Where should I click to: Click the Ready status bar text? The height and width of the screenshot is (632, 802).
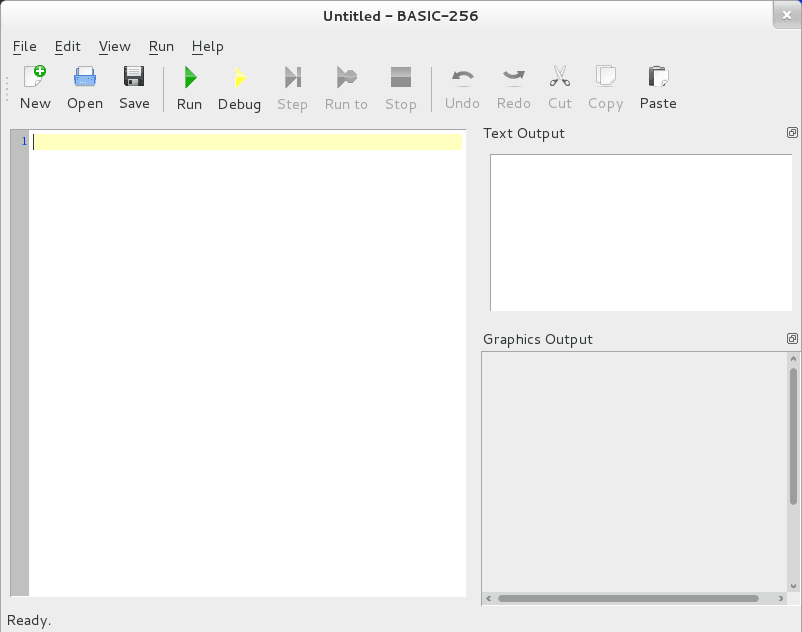(29, 620)
